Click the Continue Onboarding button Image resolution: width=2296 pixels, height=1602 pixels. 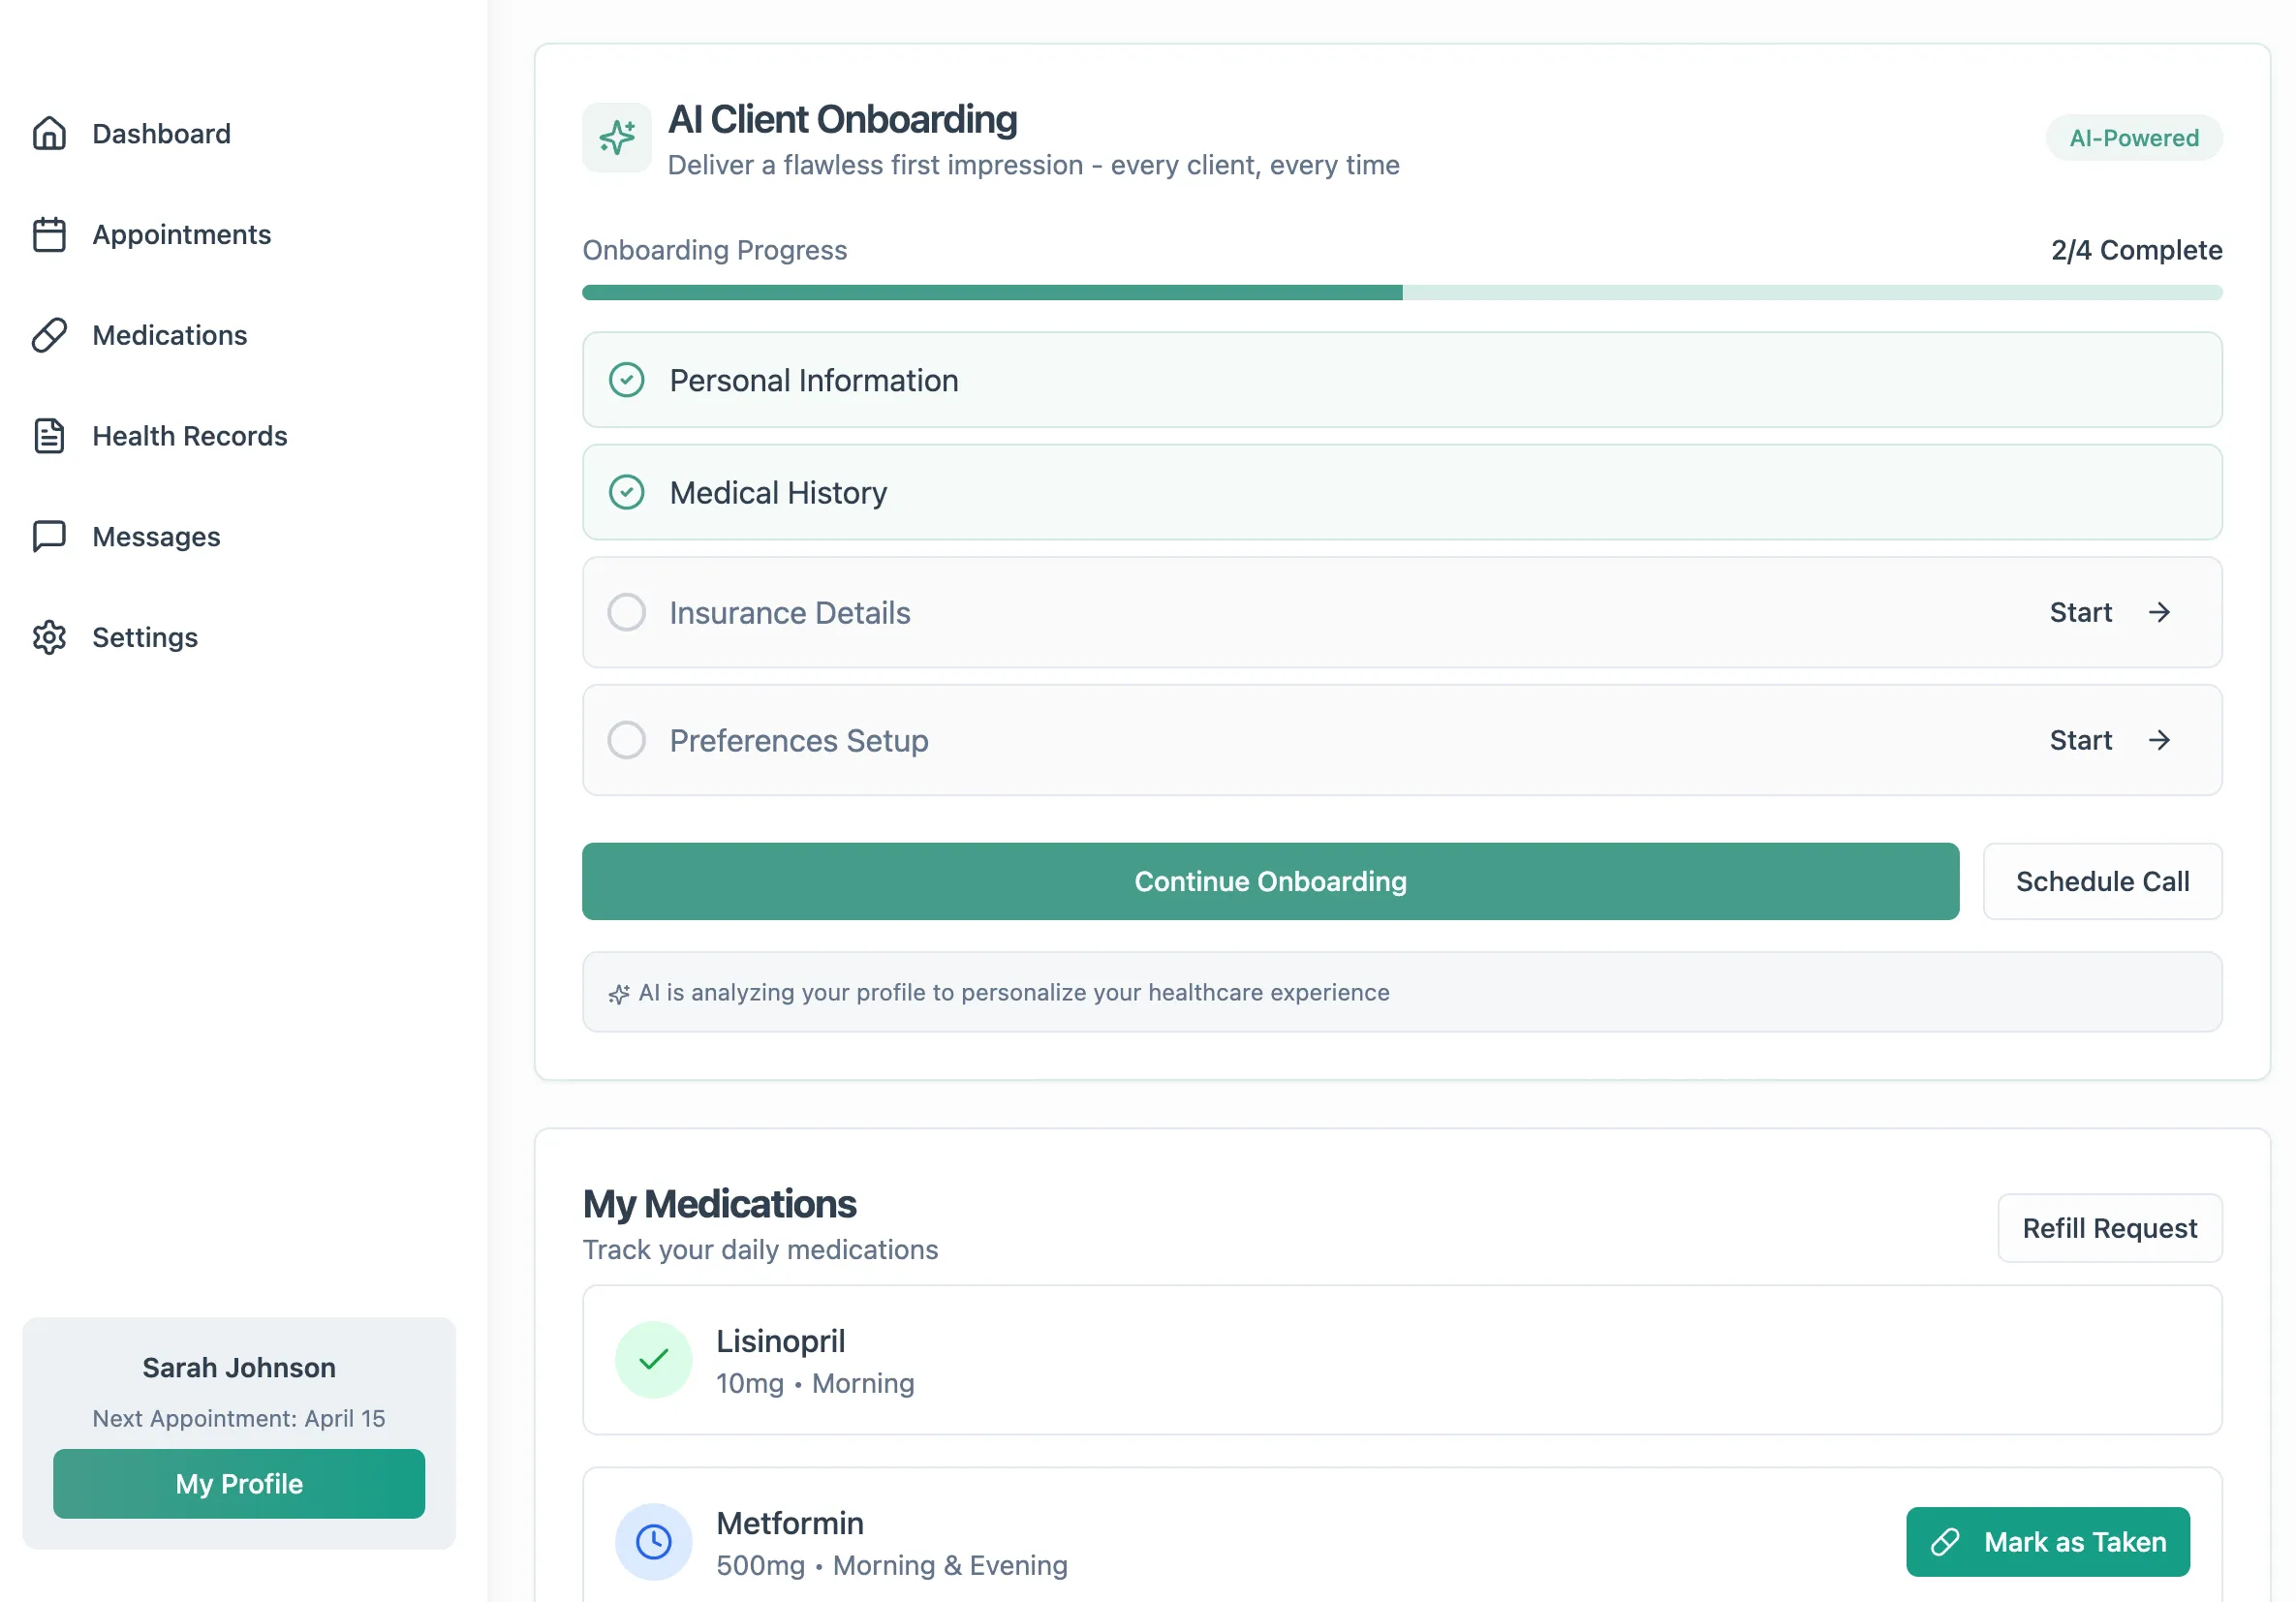click(1270, 881)
